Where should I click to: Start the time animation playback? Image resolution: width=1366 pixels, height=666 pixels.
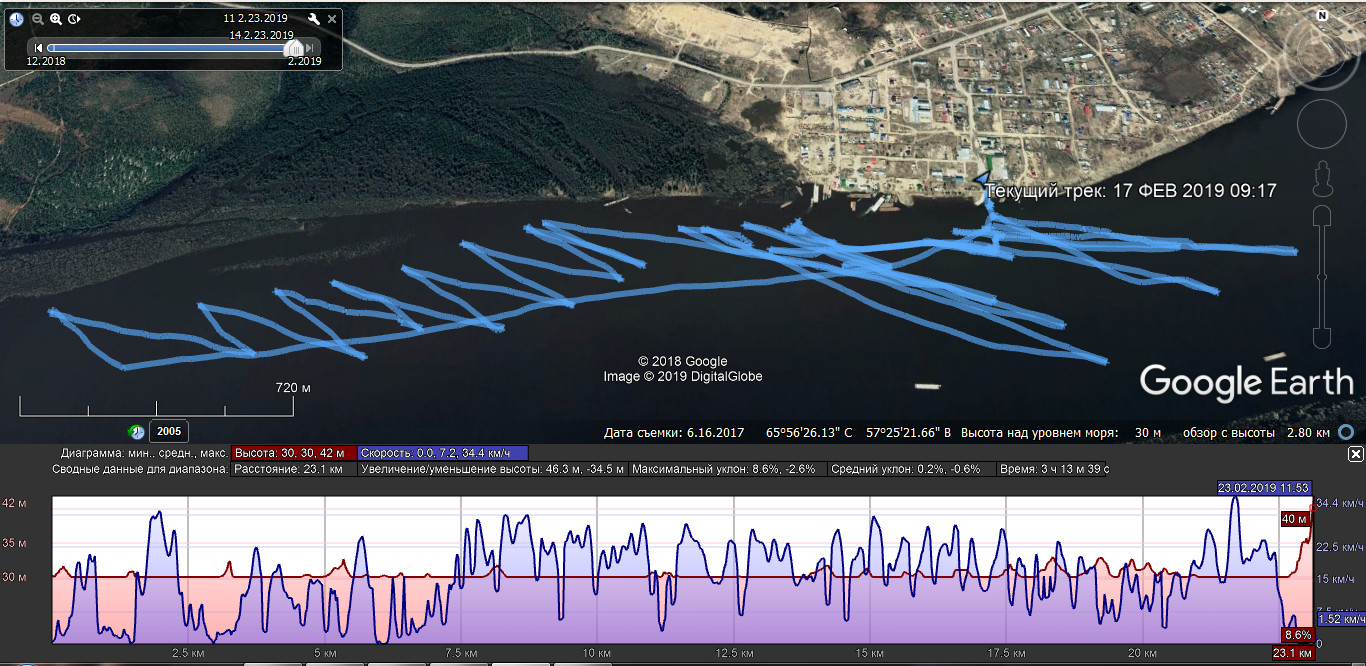click(x=75, y=19)
